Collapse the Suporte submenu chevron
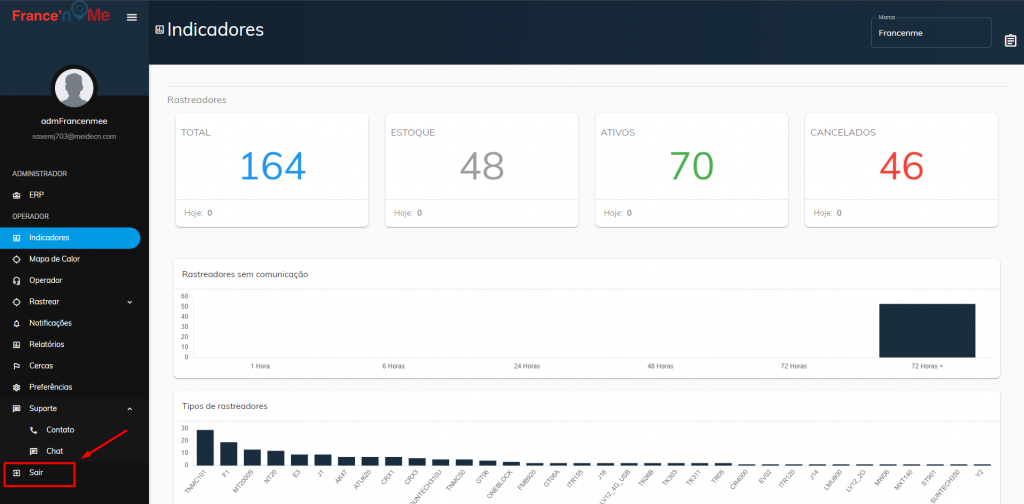Screen dimensions: 1024x504 [129, 409]
